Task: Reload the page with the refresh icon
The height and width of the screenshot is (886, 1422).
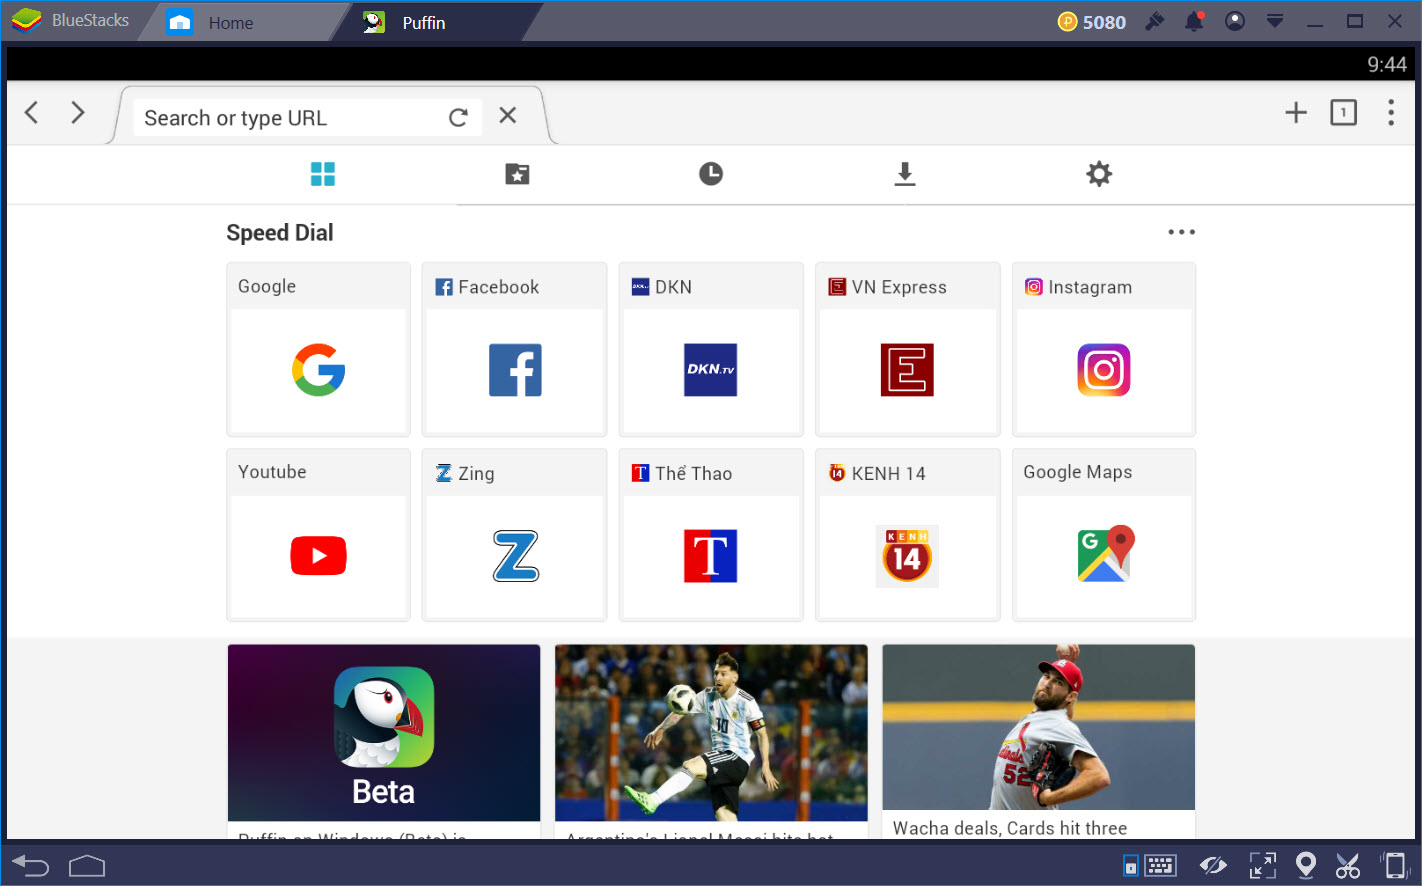Action: (458, 117)
